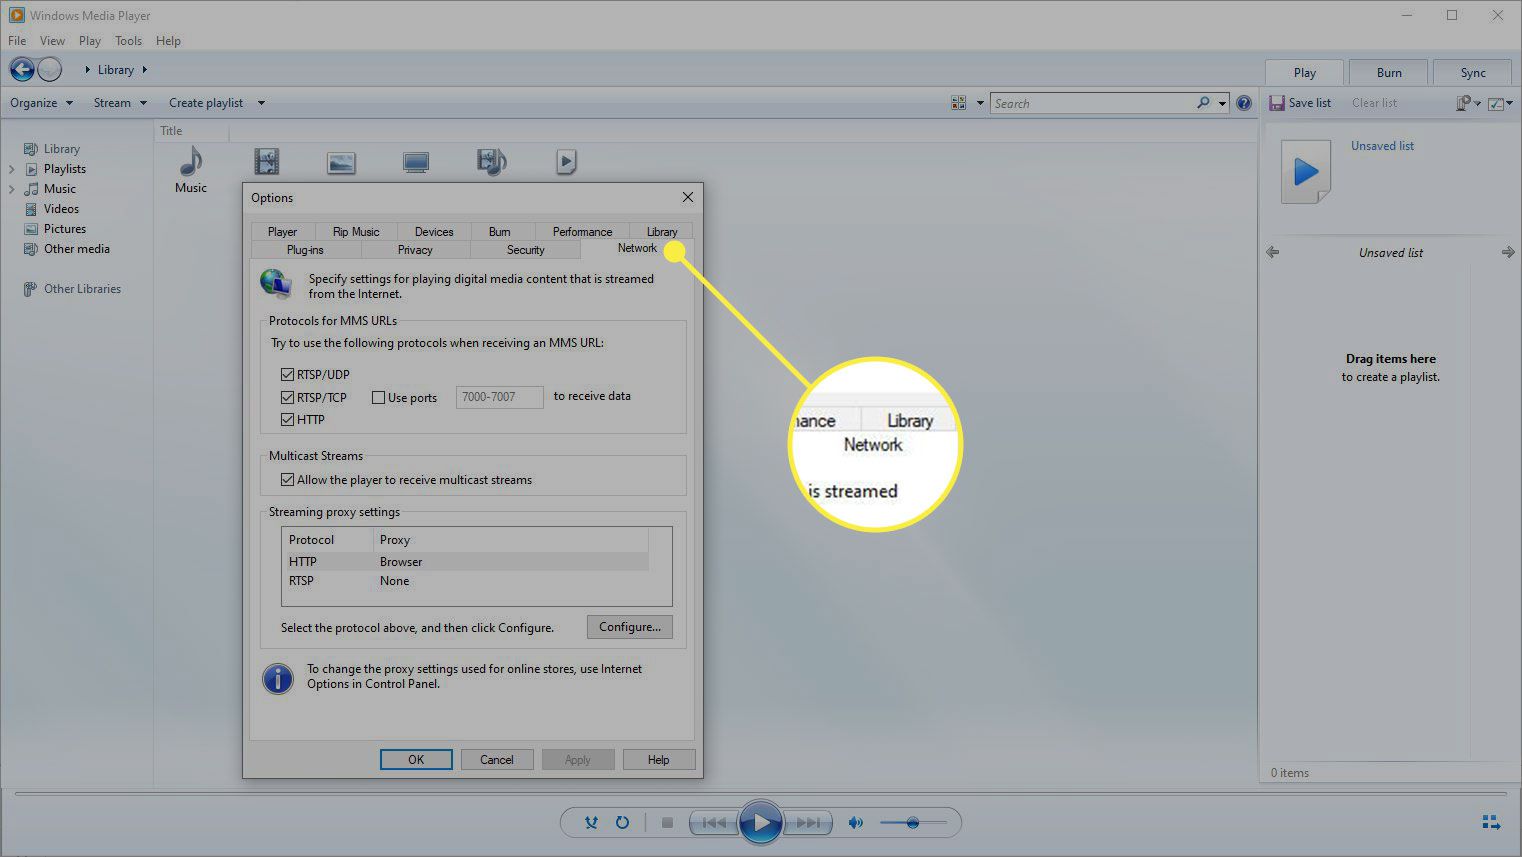Click the unsaved list play thumbnail
Viewport: 1522px width, 857px height.
click(x=1306, y=172)
